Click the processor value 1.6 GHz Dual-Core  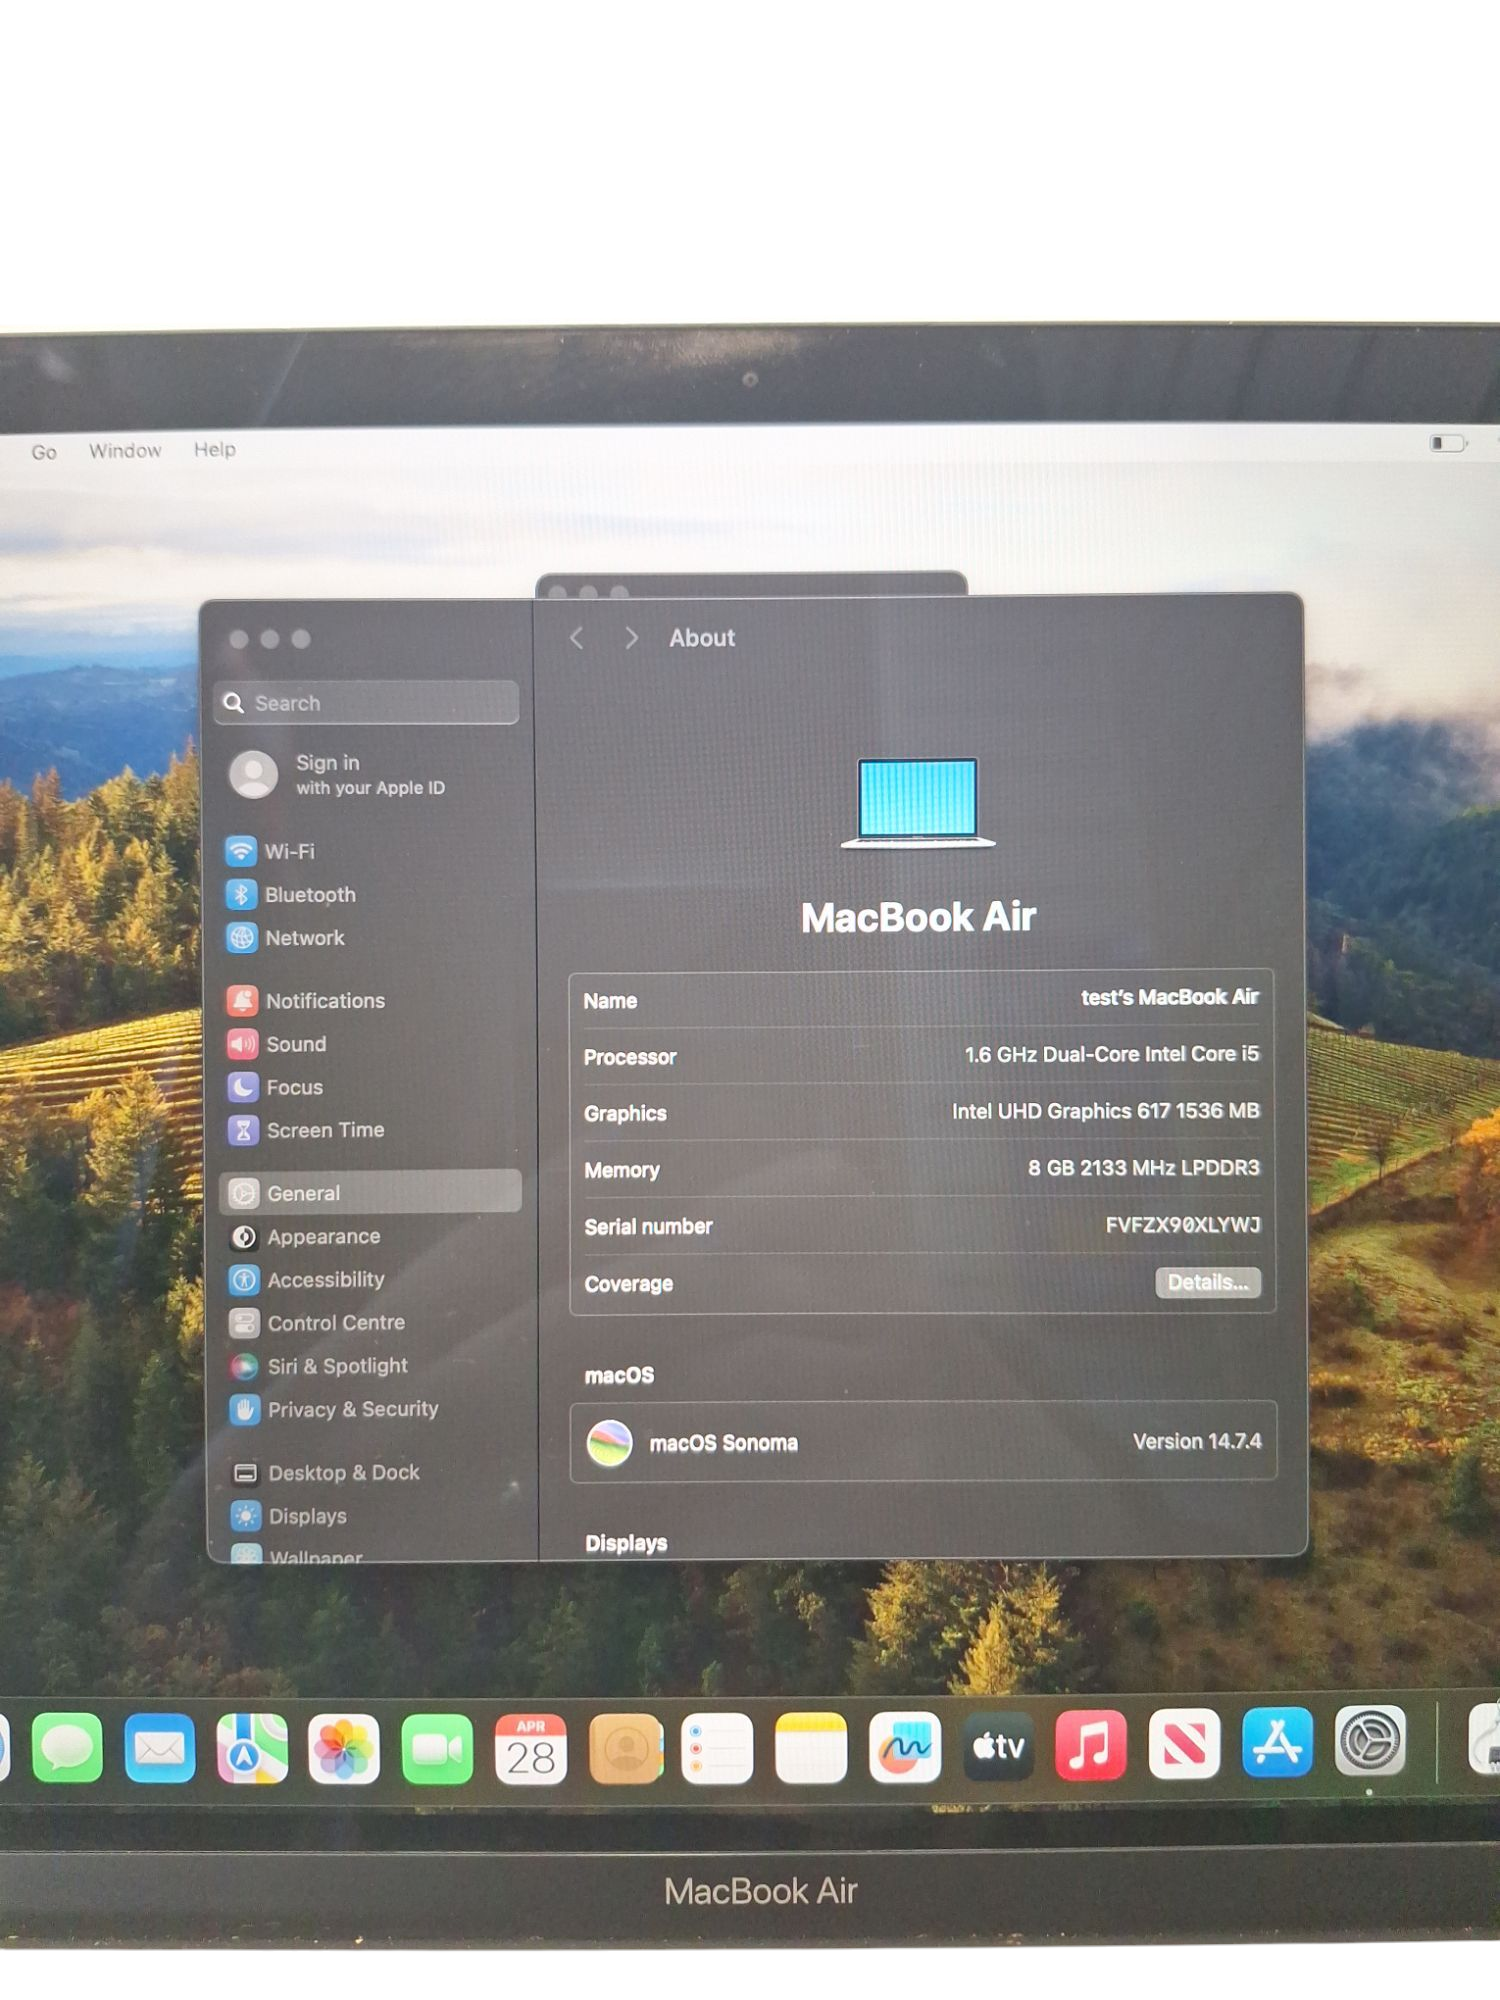point(1112,1054)
